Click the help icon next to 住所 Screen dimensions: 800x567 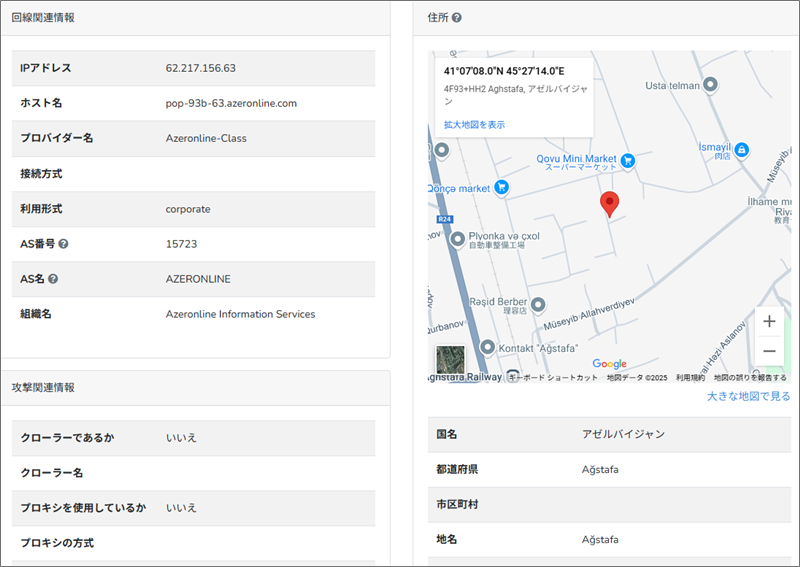(x=457, y=17)
